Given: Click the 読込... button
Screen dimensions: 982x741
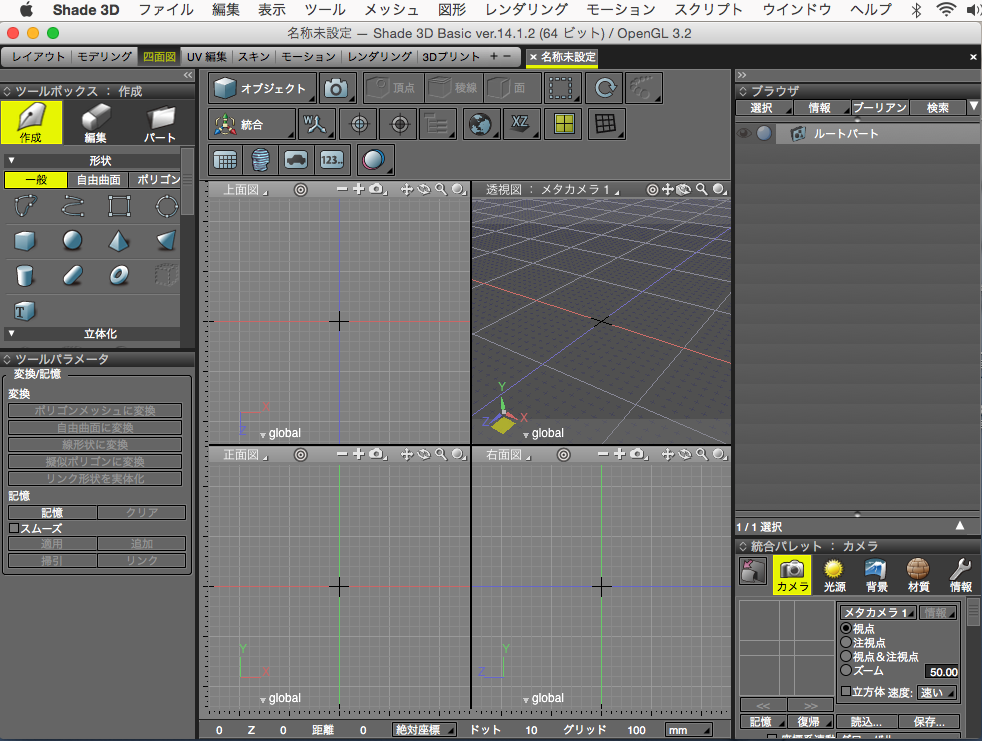Looking at the screenshot, I should pos(866,722).
